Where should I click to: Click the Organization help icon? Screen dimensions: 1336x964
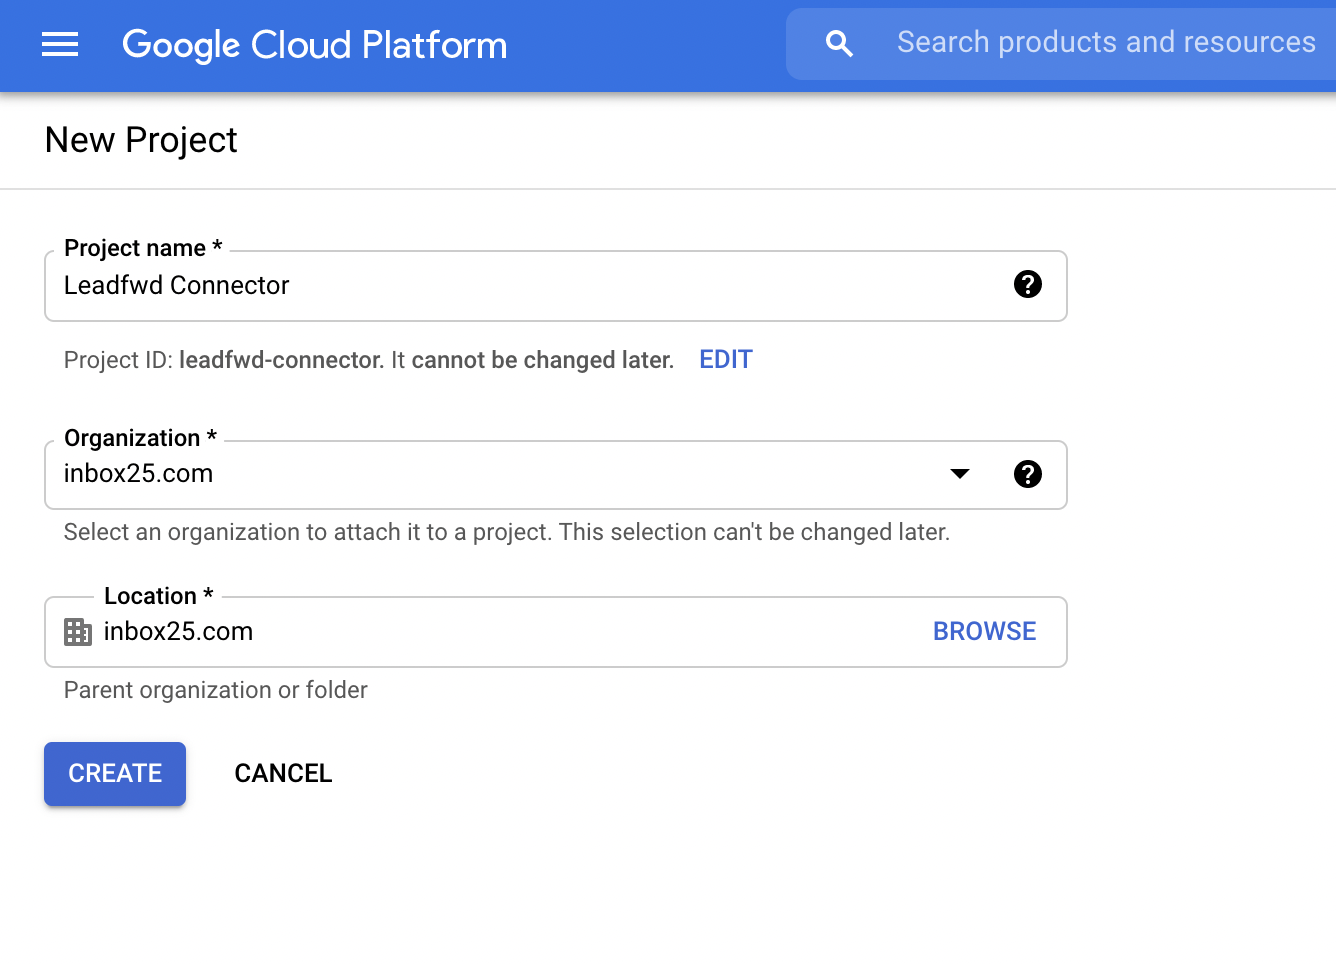point(1028,474)
